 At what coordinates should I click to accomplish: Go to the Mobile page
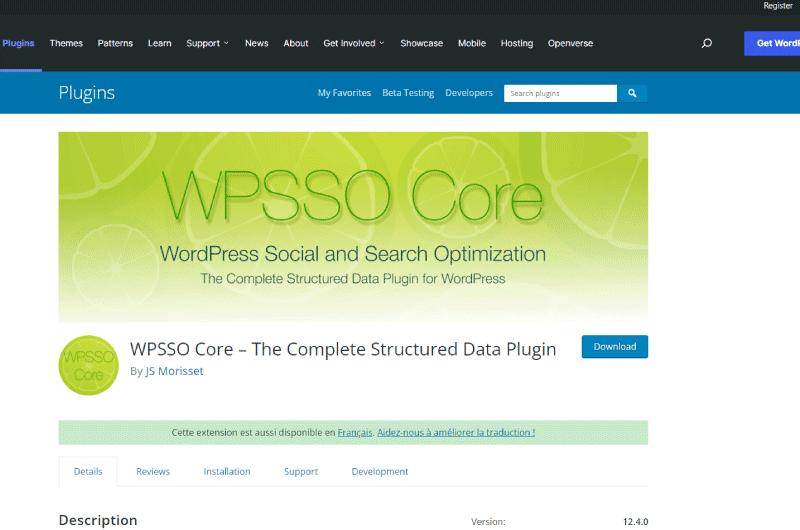pyautogui.click(x=472, y=43)
